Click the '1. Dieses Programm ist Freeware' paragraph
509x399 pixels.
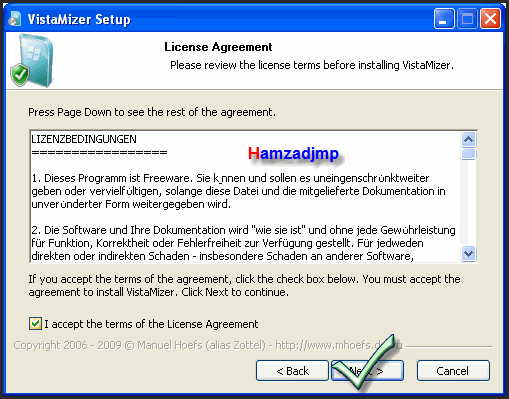[x=238, y=191]
